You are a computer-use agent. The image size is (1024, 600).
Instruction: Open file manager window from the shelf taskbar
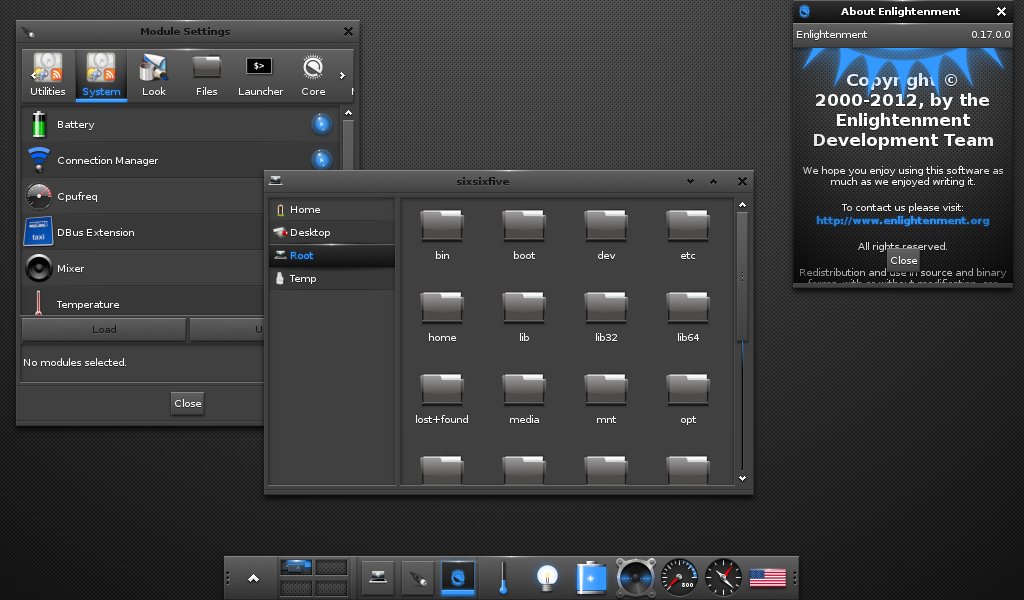click(x=378, y=578)
